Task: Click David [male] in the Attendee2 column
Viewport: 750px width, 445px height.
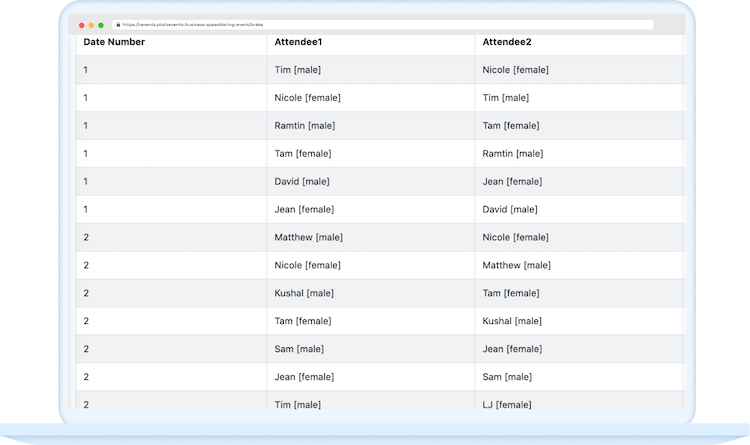Action: coord(510,210)
